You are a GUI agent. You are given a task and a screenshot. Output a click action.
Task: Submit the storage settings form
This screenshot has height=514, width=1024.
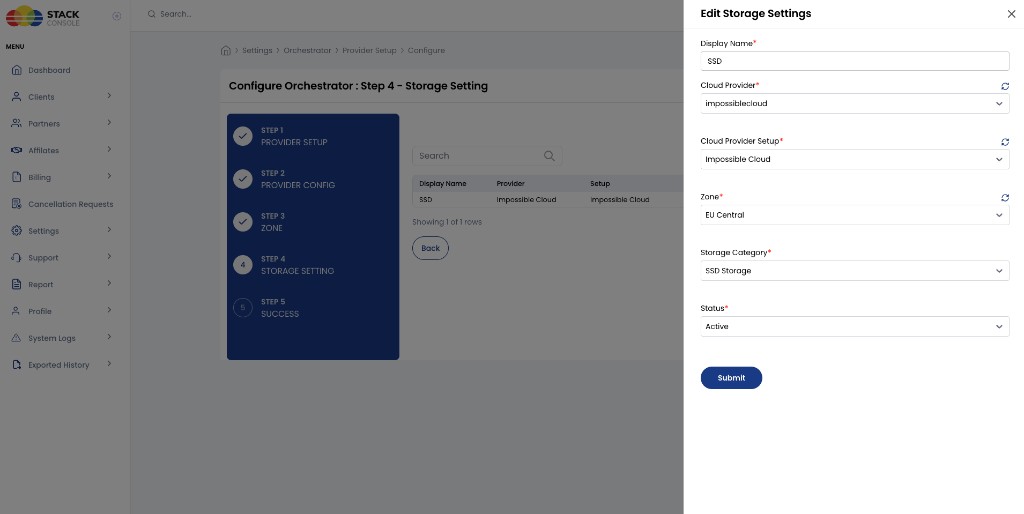[x=731, y=377]
